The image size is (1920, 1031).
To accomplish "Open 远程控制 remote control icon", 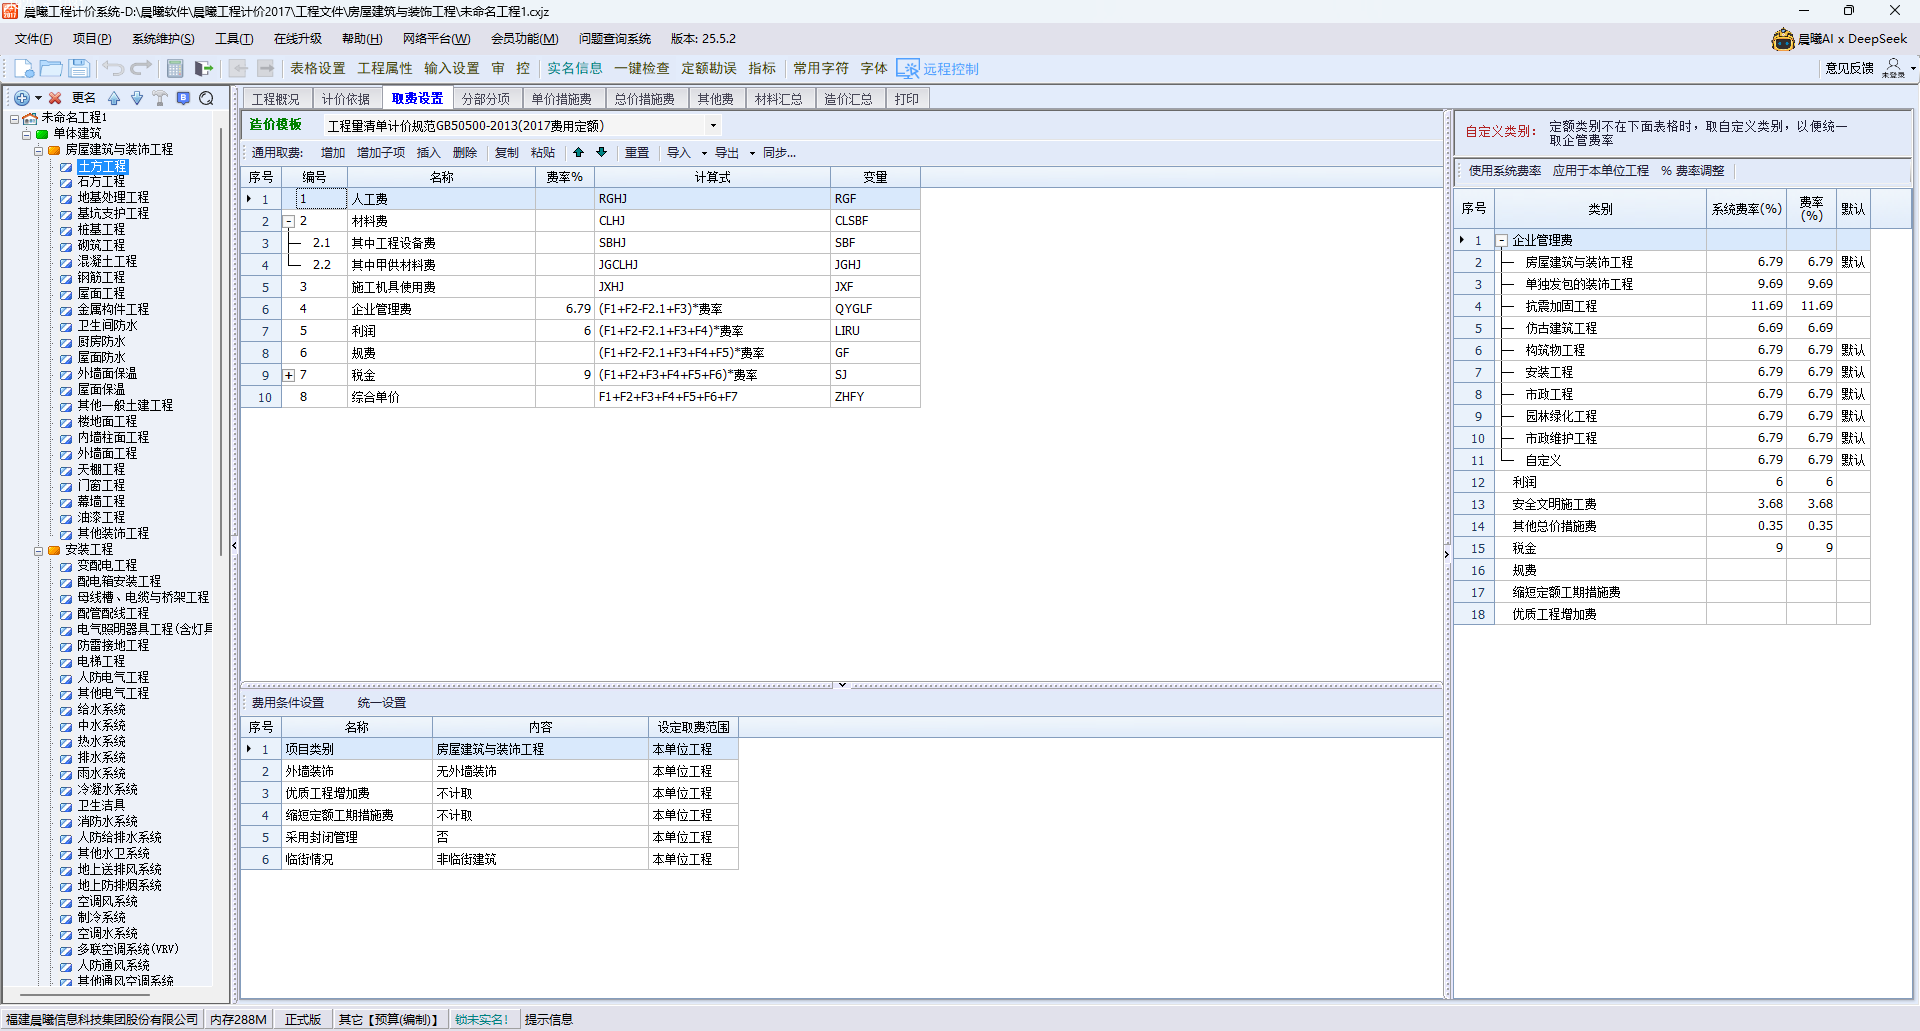I will click(x=937, y=69).
